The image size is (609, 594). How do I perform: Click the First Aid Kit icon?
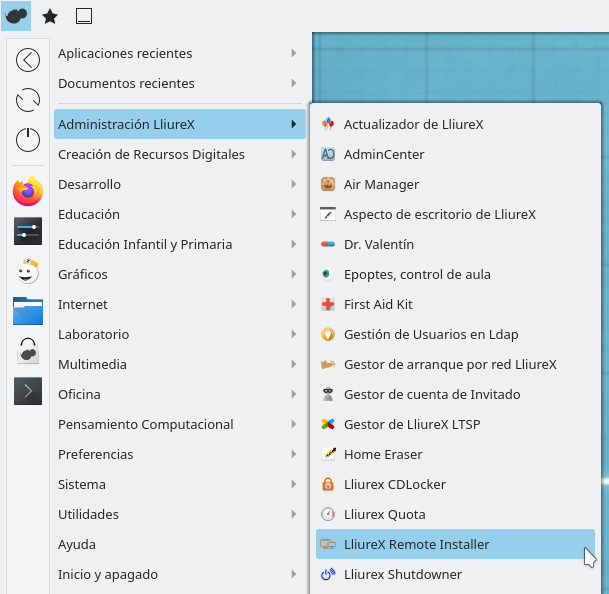click(327, 304)
